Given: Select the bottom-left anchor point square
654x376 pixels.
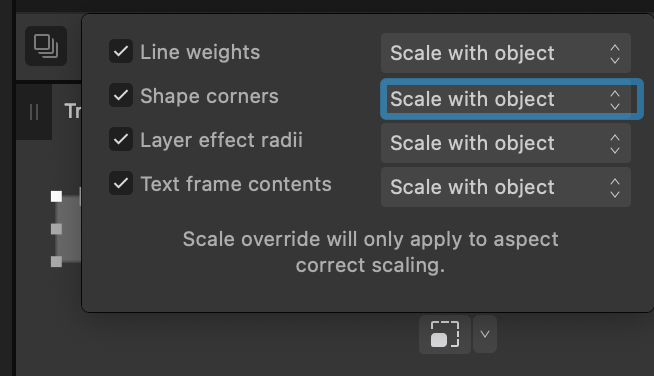Looking at the screenshot, I should click(56, 261).
